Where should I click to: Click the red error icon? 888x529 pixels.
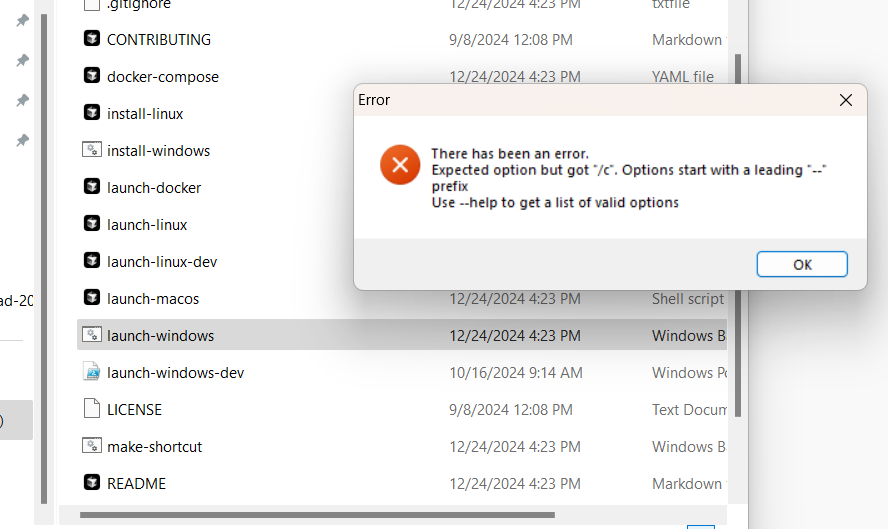(400, 165)
